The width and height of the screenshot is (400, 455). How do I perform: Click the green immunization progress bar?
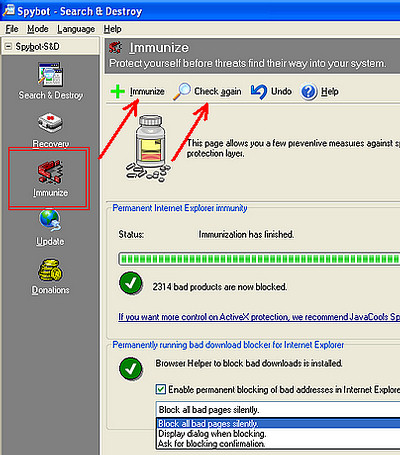pos(259,259)
